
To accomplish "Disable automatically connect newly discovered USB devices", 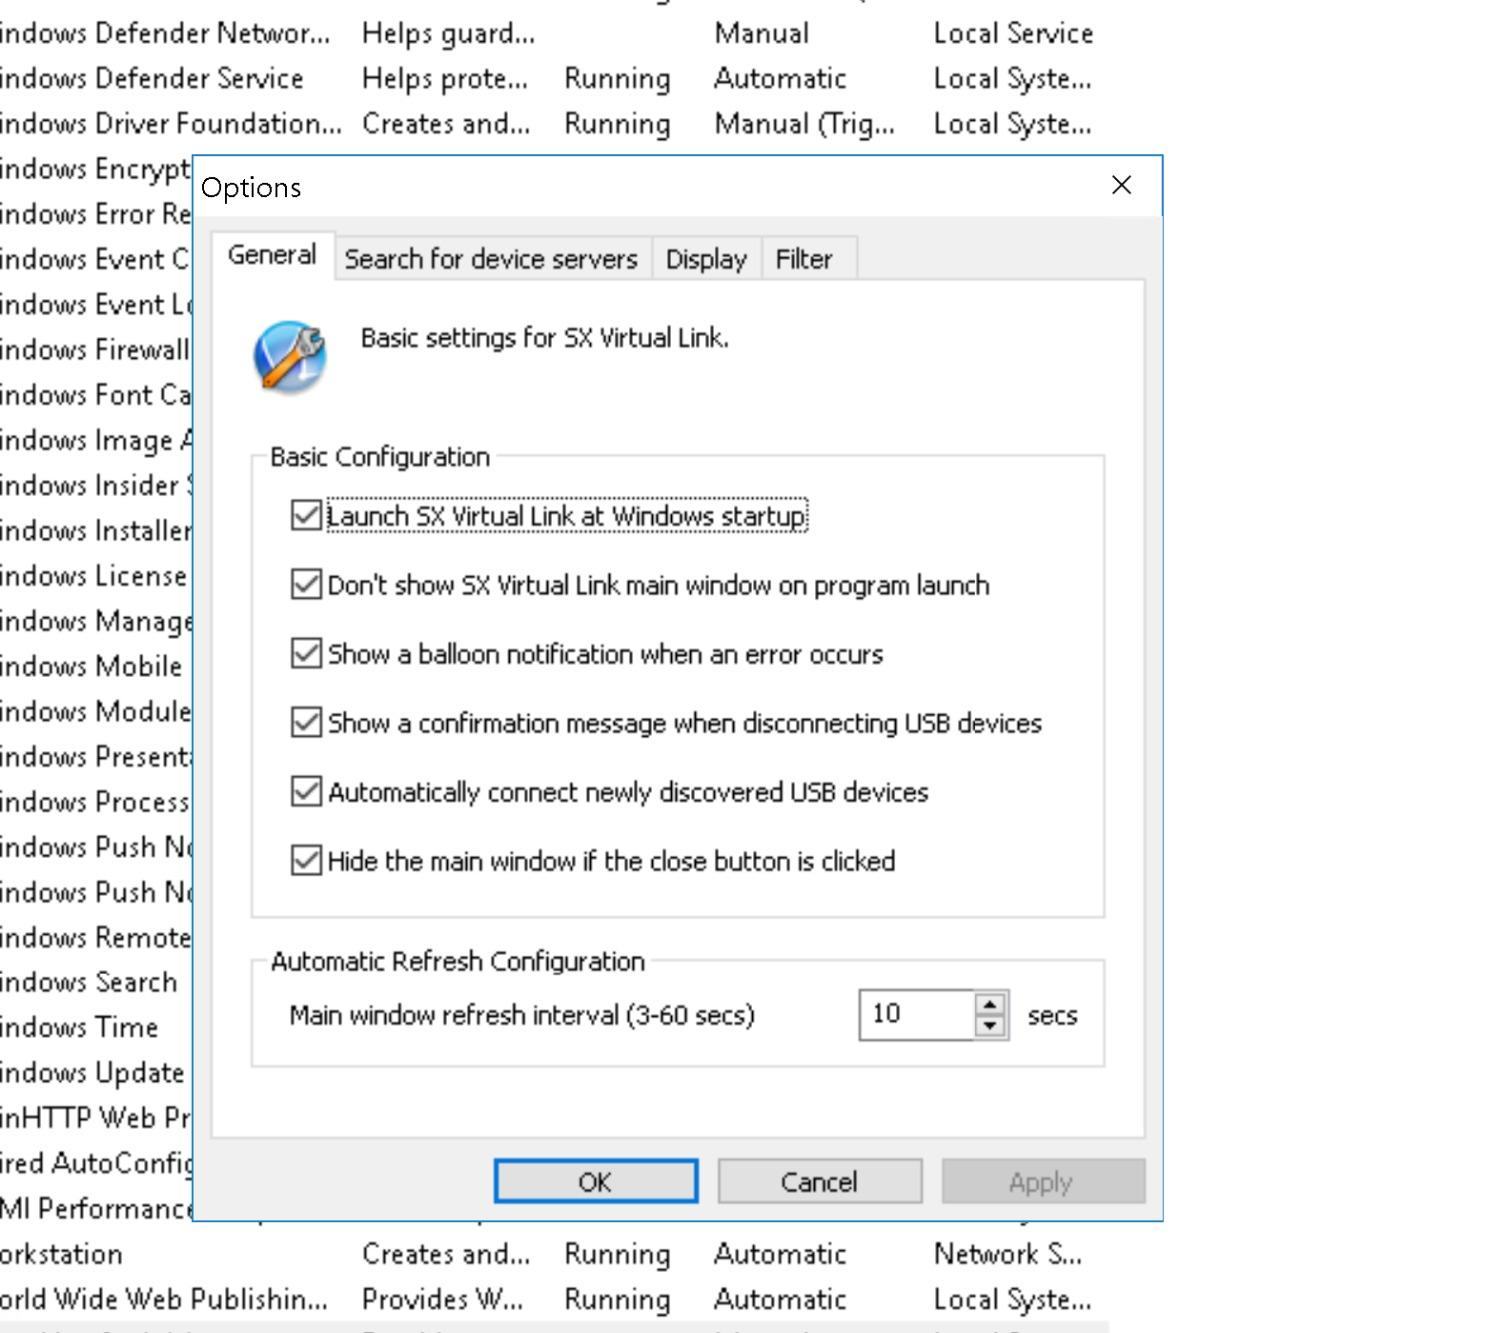I will point(306,792).
